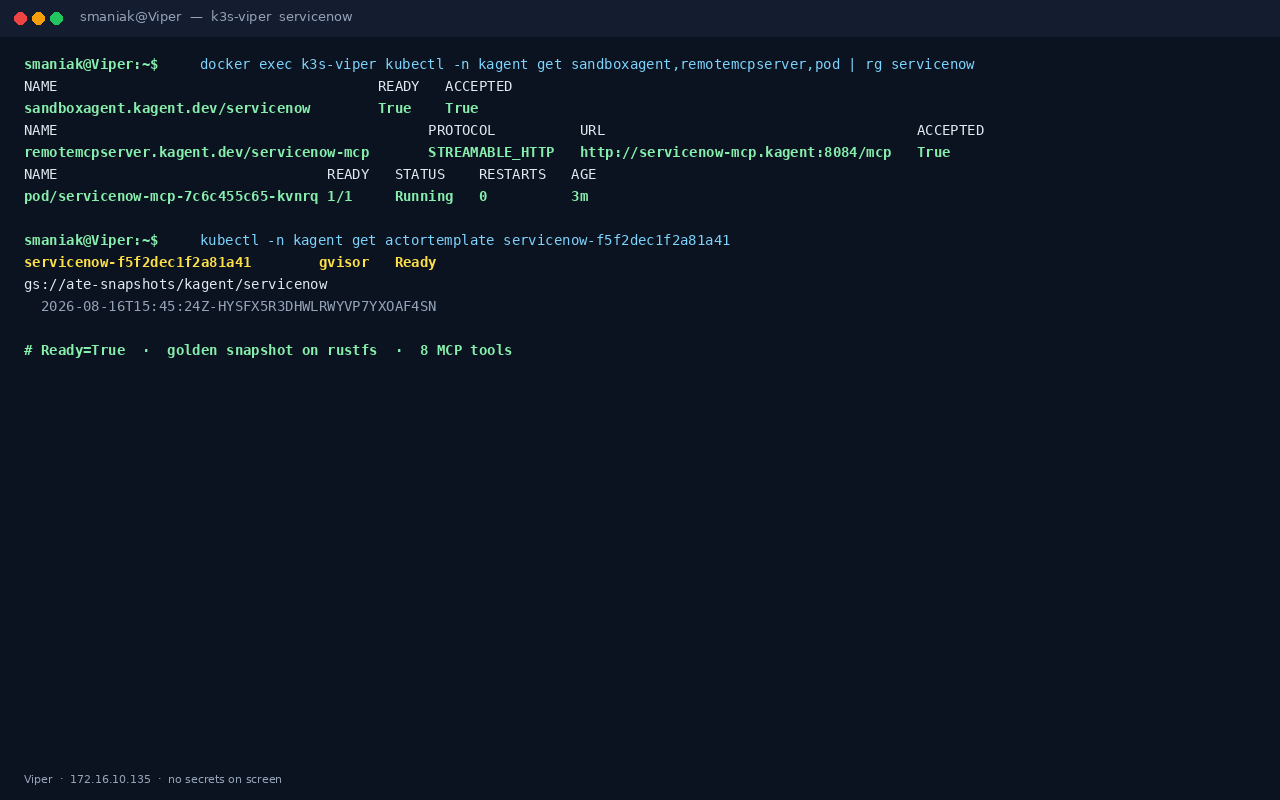Click the ACCEPTED value True for sandboxagent
Screen dimensions: 1280x800
pyautogui.click(x=462, y=108)
